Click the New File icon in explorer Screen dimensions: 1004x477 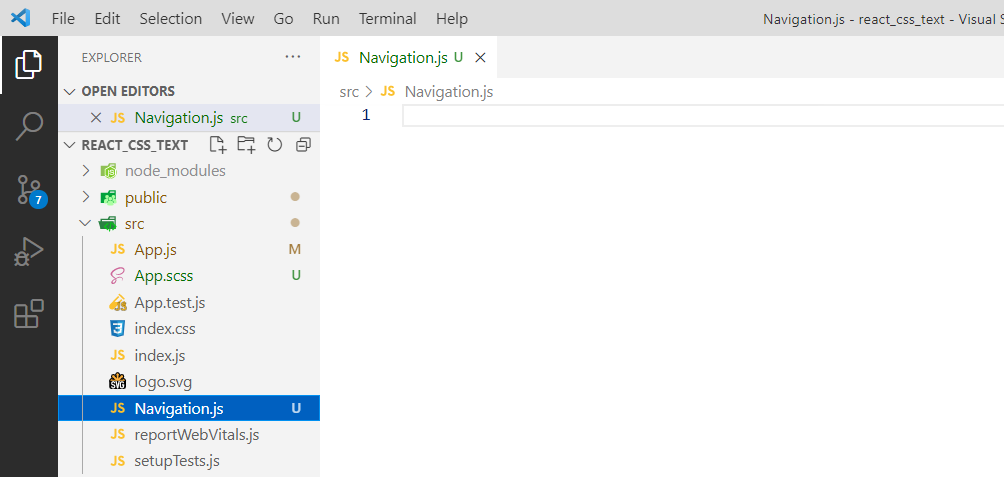click(x=217, y=145)
